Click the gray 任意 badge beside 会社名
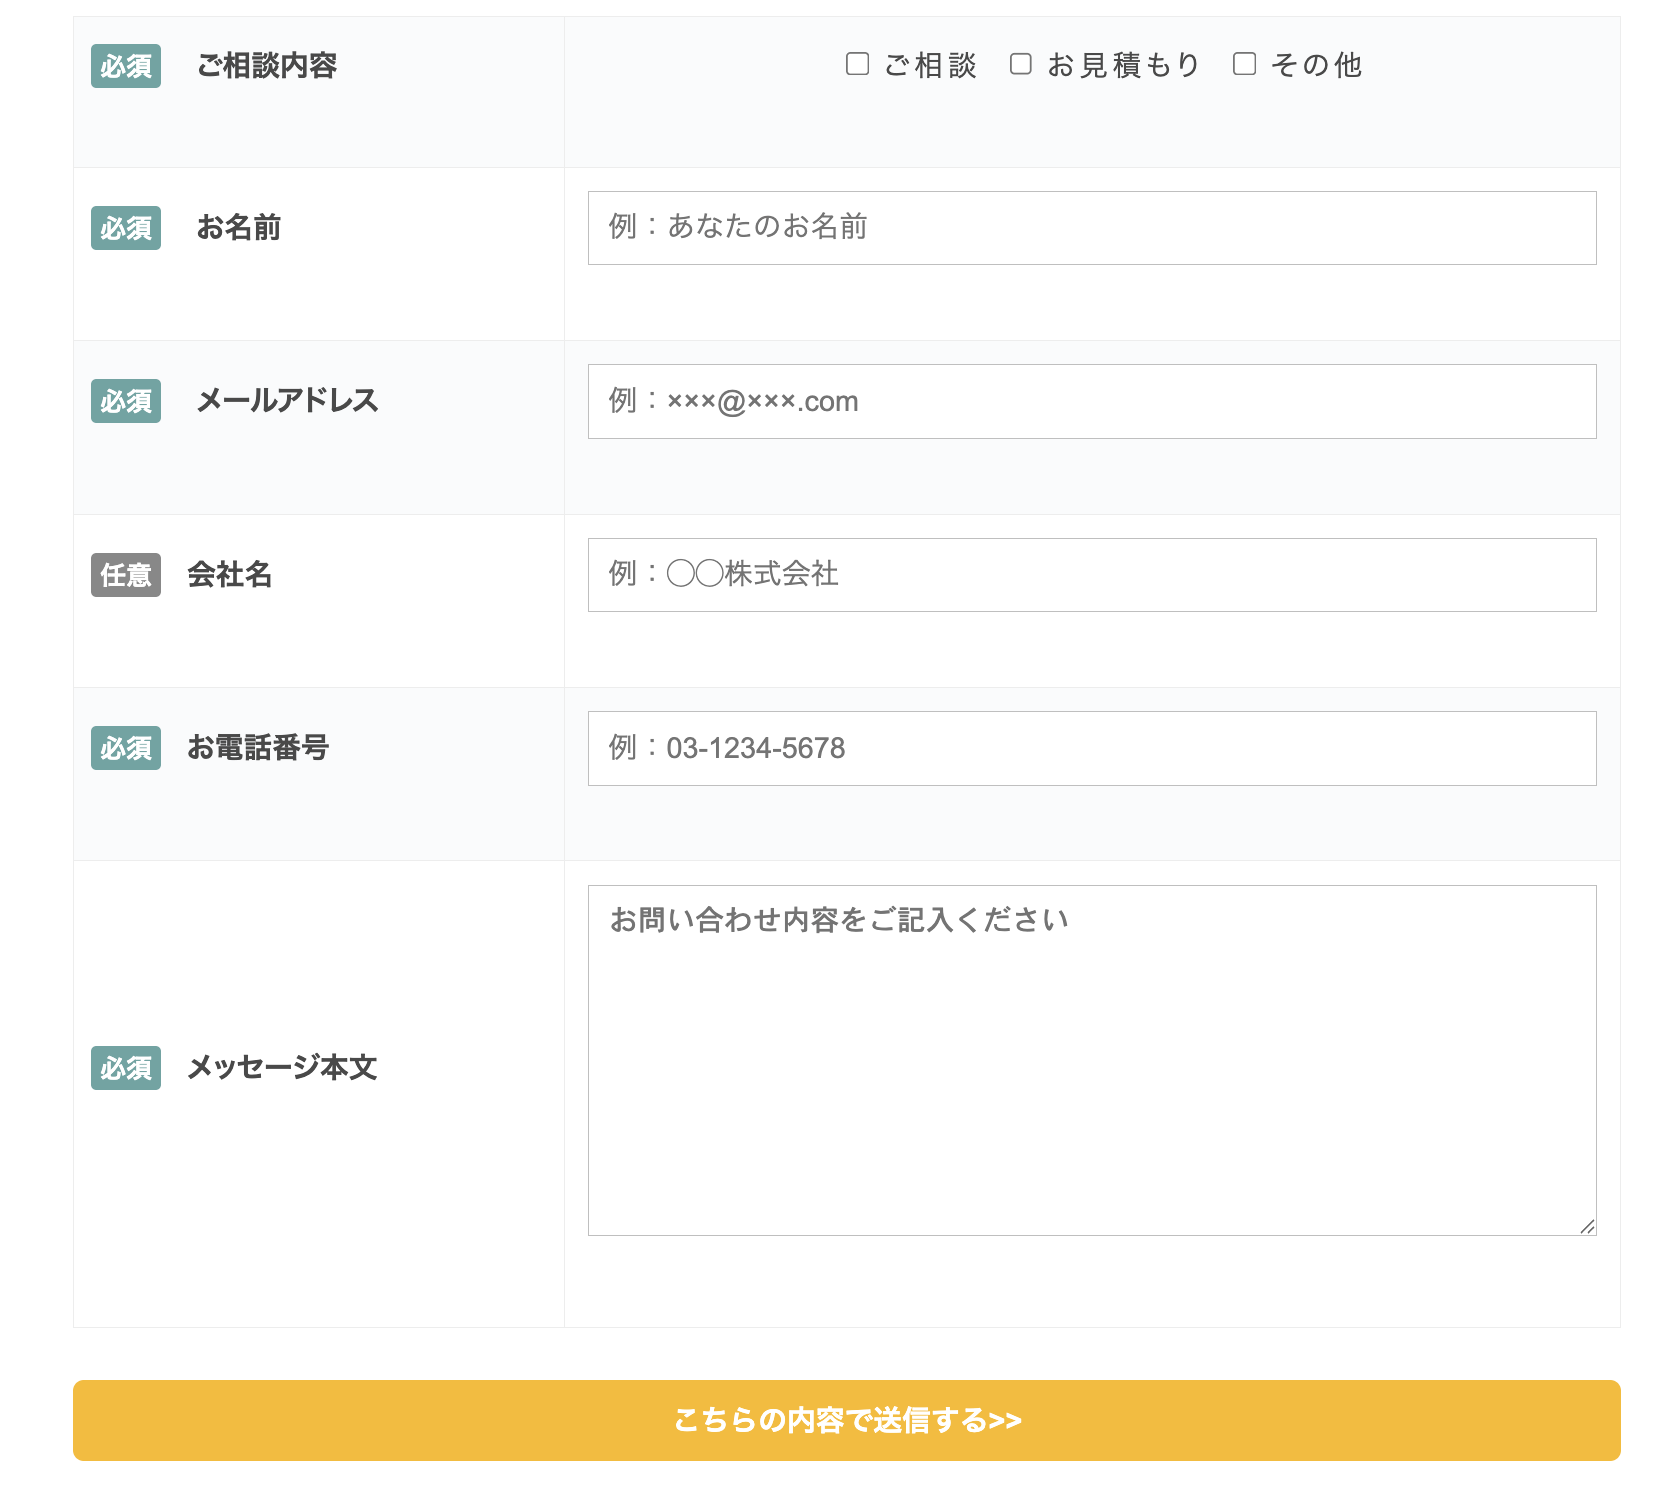Screen dimensions: 1678x1504 point(126,575)
